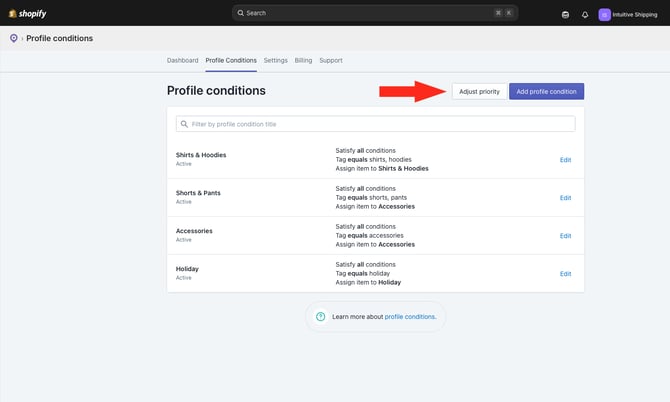Open the notifications bell icon

[x=585, y=15]
